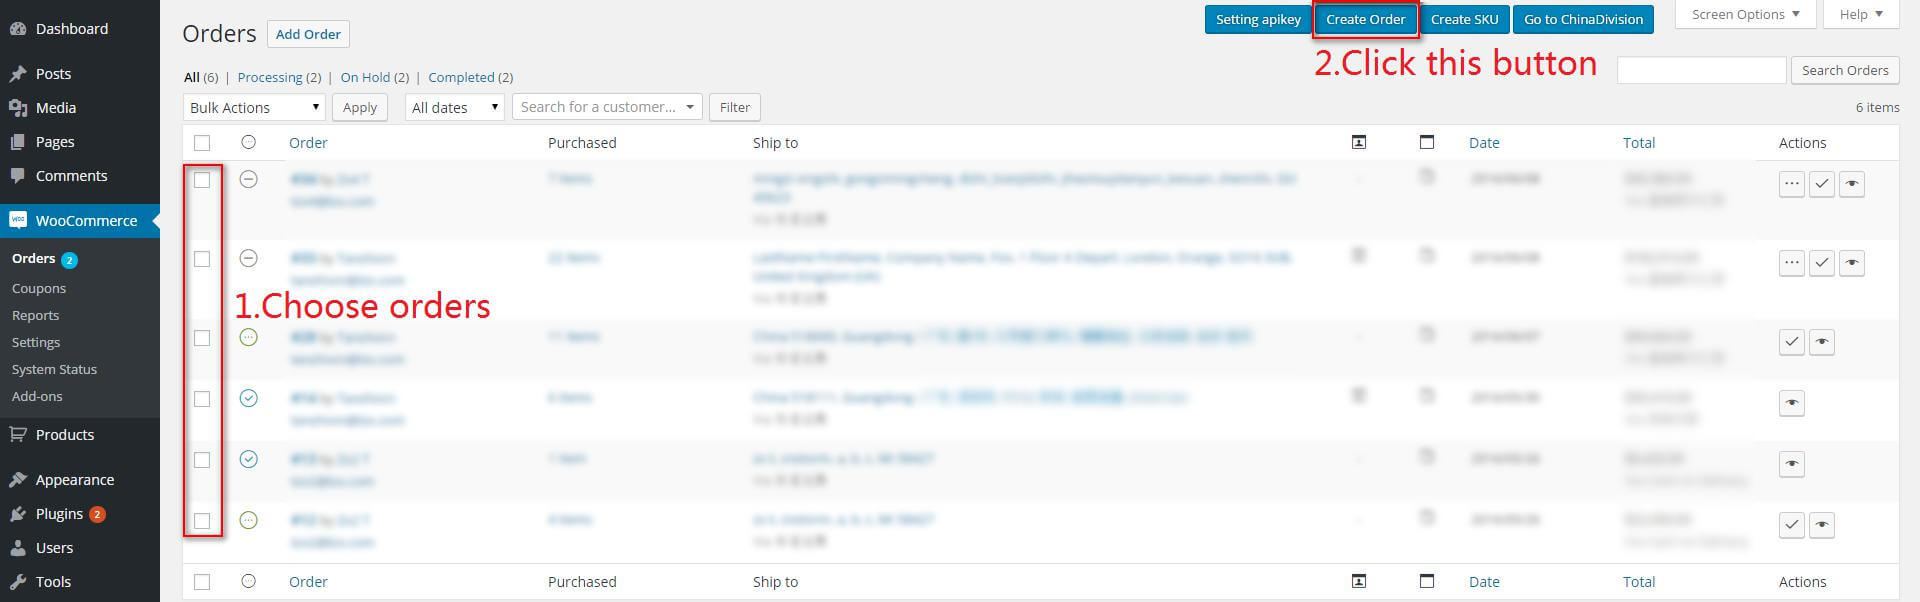The image size is (1920, 602).
Task: Click the complete (checkmark) icon in first order row
Action: (1821, 184)
